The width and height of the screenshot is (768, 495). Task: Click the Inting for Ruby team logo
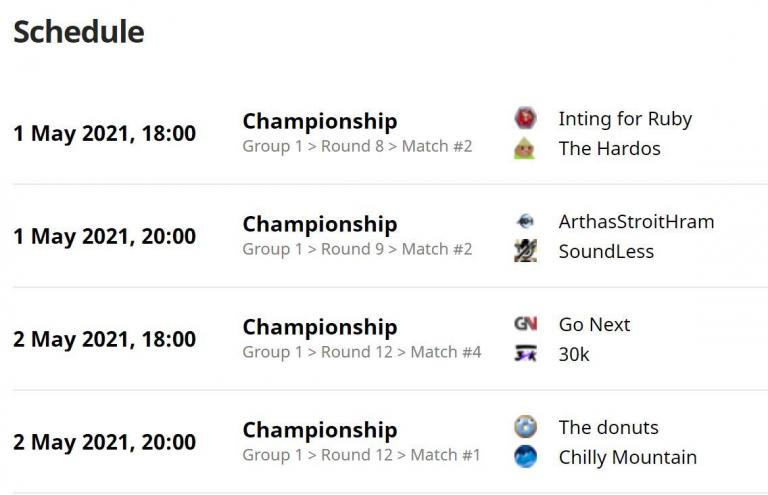(525, 118)
